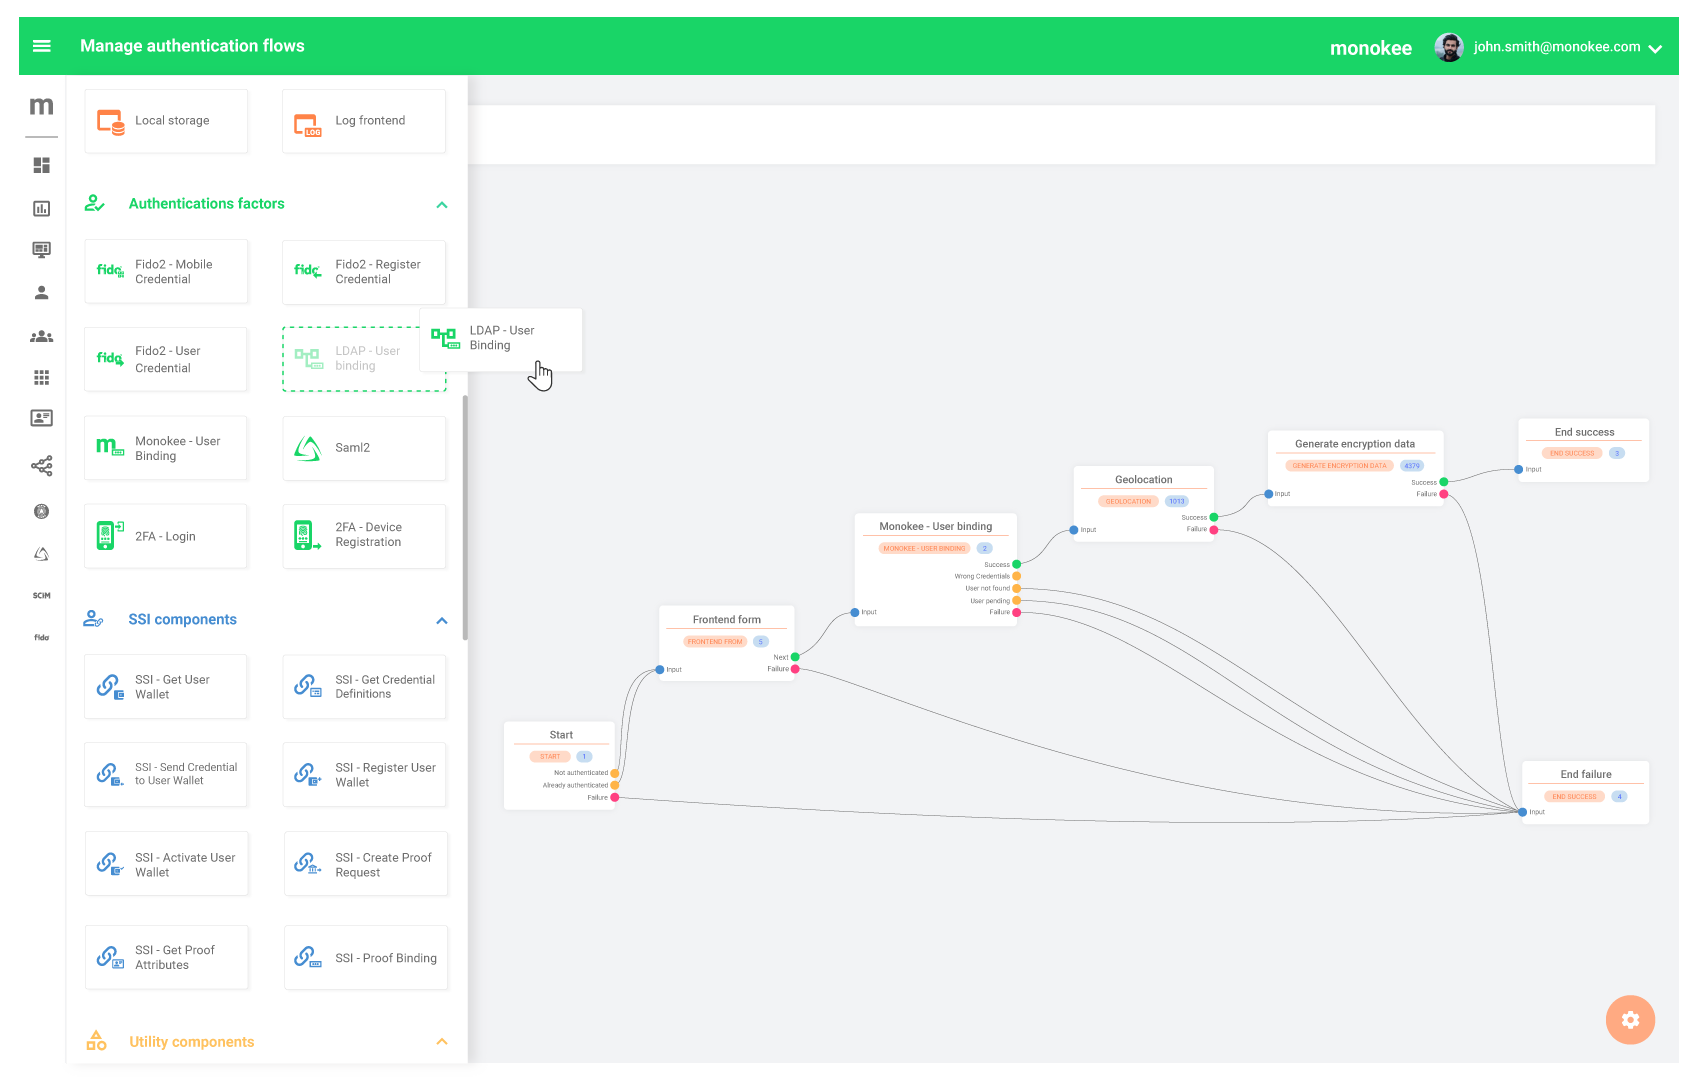
Task: Click the orange settings gear button
Action: 1631,1020
